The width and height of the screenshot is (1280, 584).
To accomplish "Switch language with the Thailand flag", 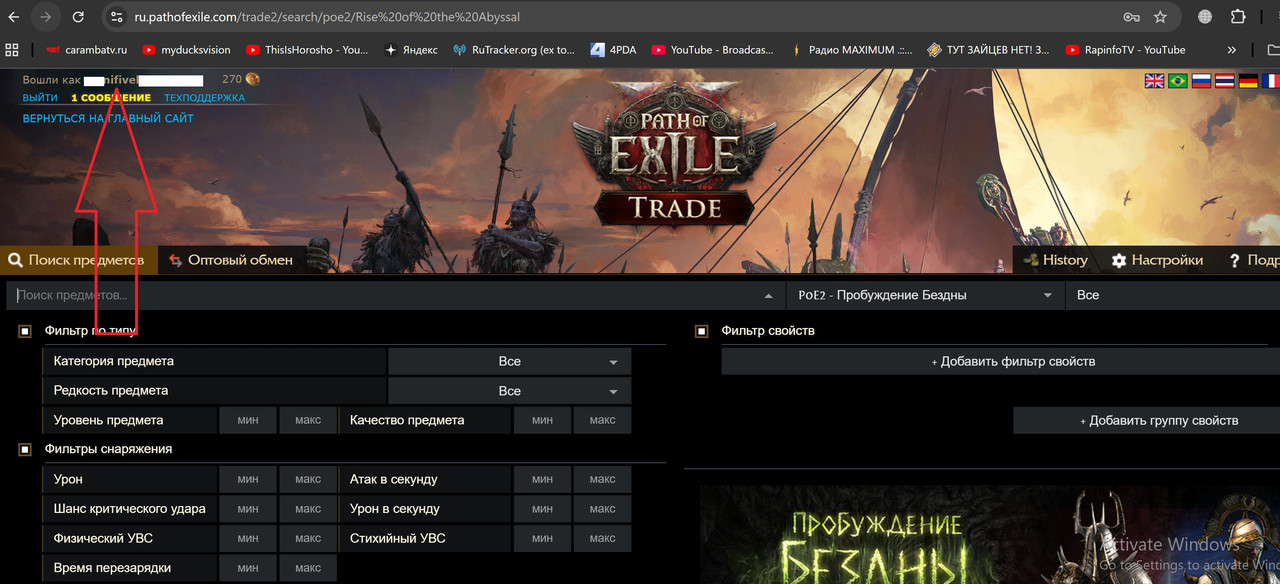I will (1224, 81).
